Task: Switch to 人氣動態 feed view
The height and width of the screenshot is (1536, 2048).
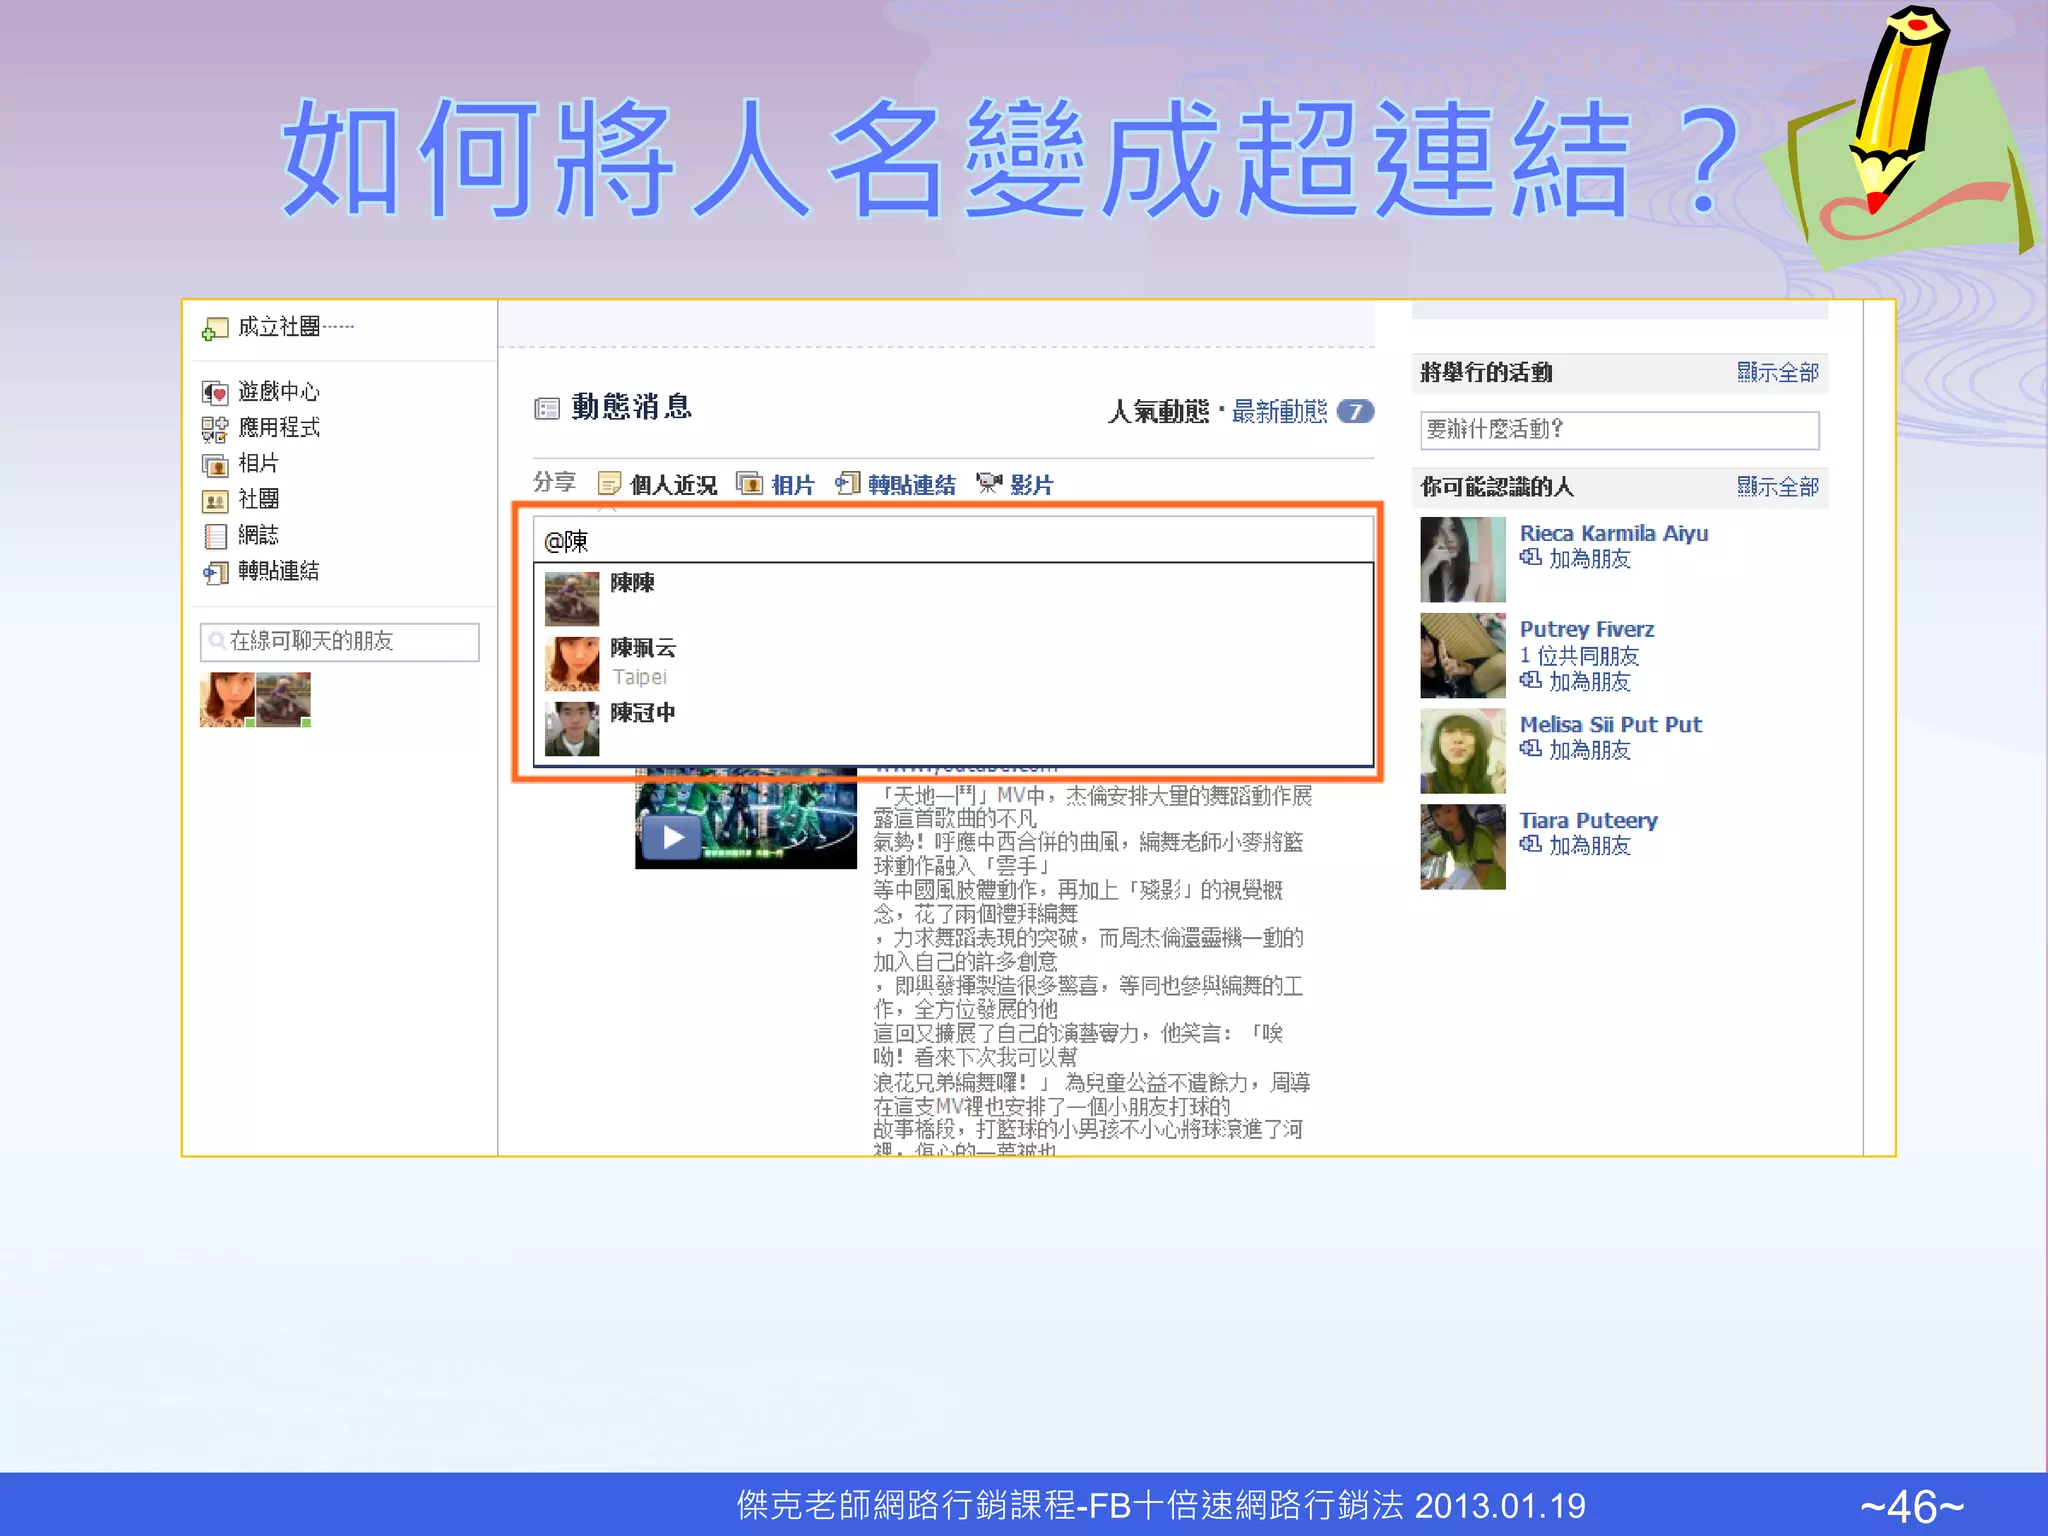Action: pyautogui.click(x=1158, y=411)
